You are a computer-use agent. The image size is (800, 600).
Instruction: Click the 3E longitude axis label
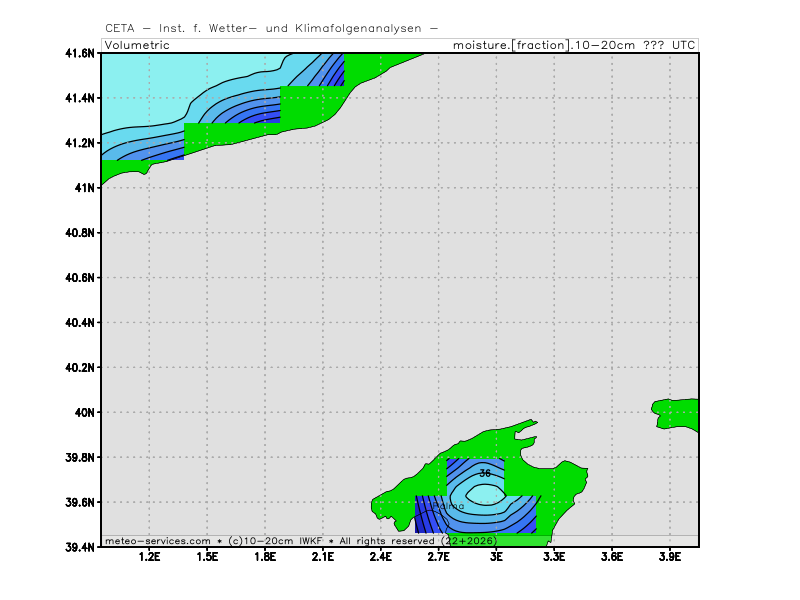[496, 557]
